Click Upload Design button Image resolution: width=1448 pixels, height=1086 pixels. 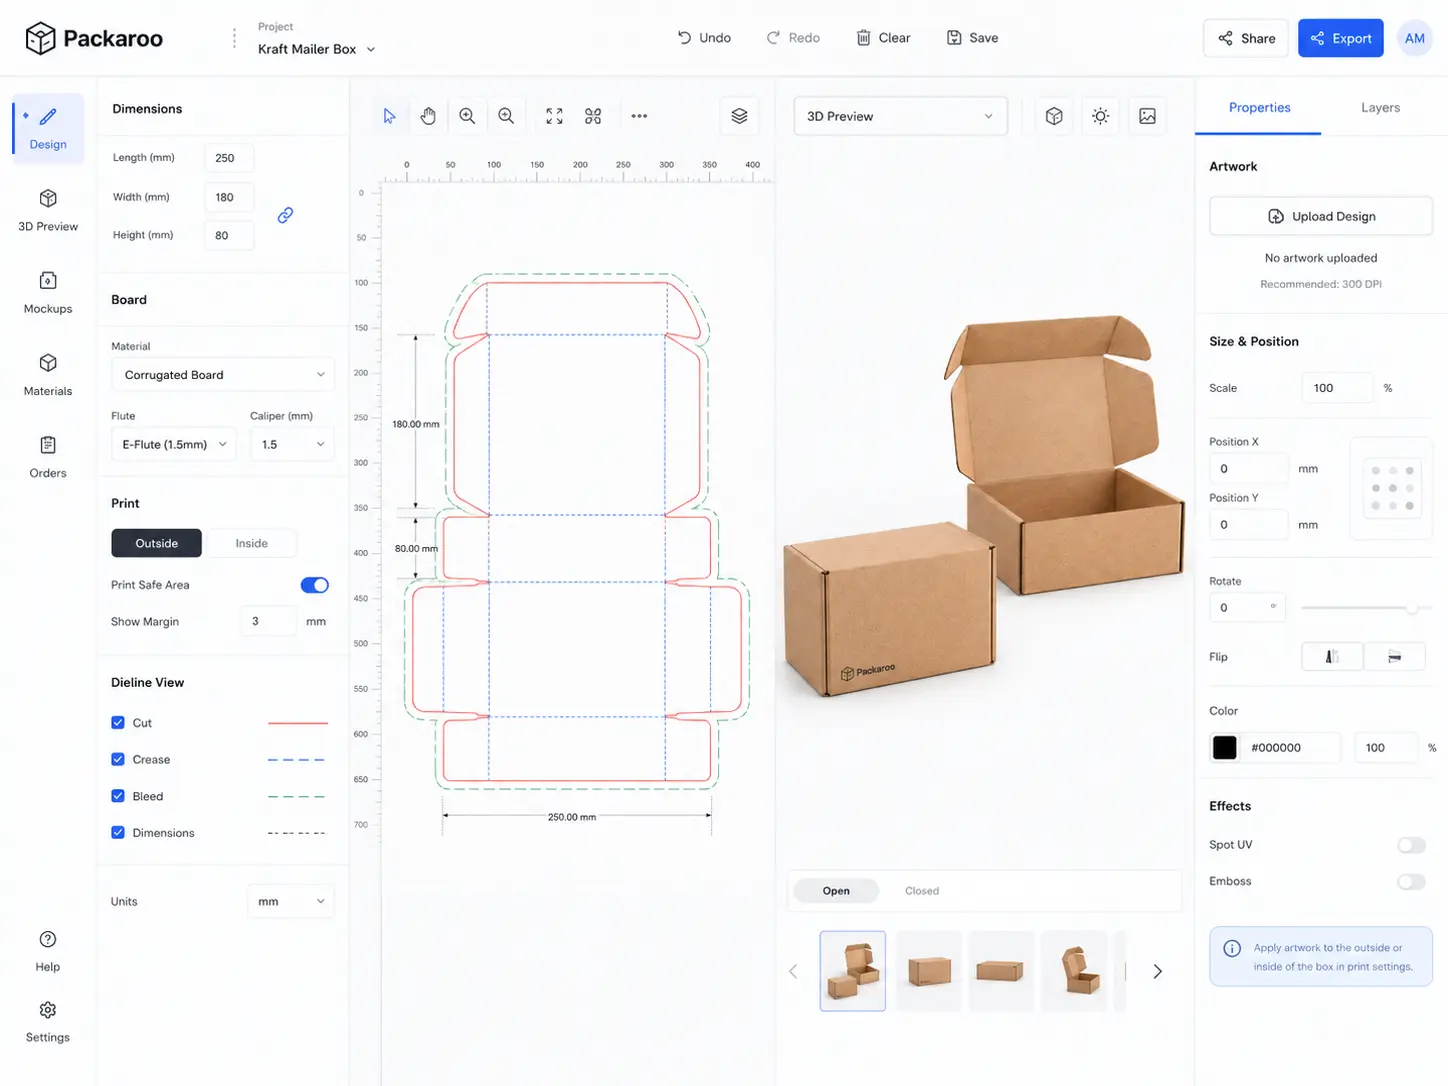point(1321,216)
